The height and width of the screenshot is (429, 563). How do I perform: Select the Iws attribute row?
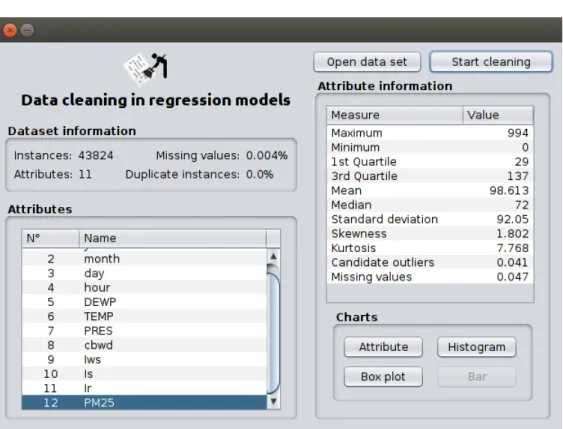(x=144, y=359)
